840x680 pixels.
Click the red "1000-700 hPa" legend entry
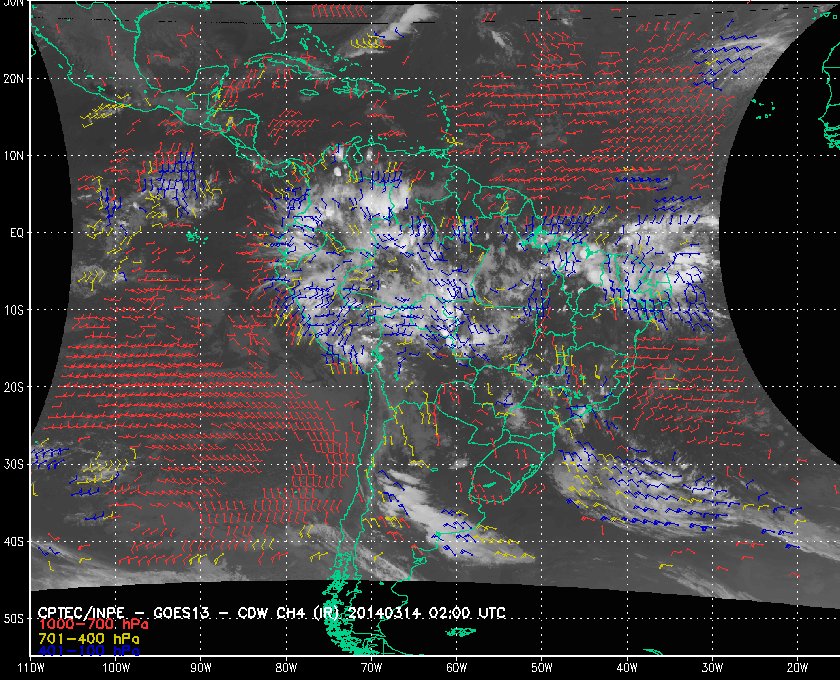coord(93,625)
